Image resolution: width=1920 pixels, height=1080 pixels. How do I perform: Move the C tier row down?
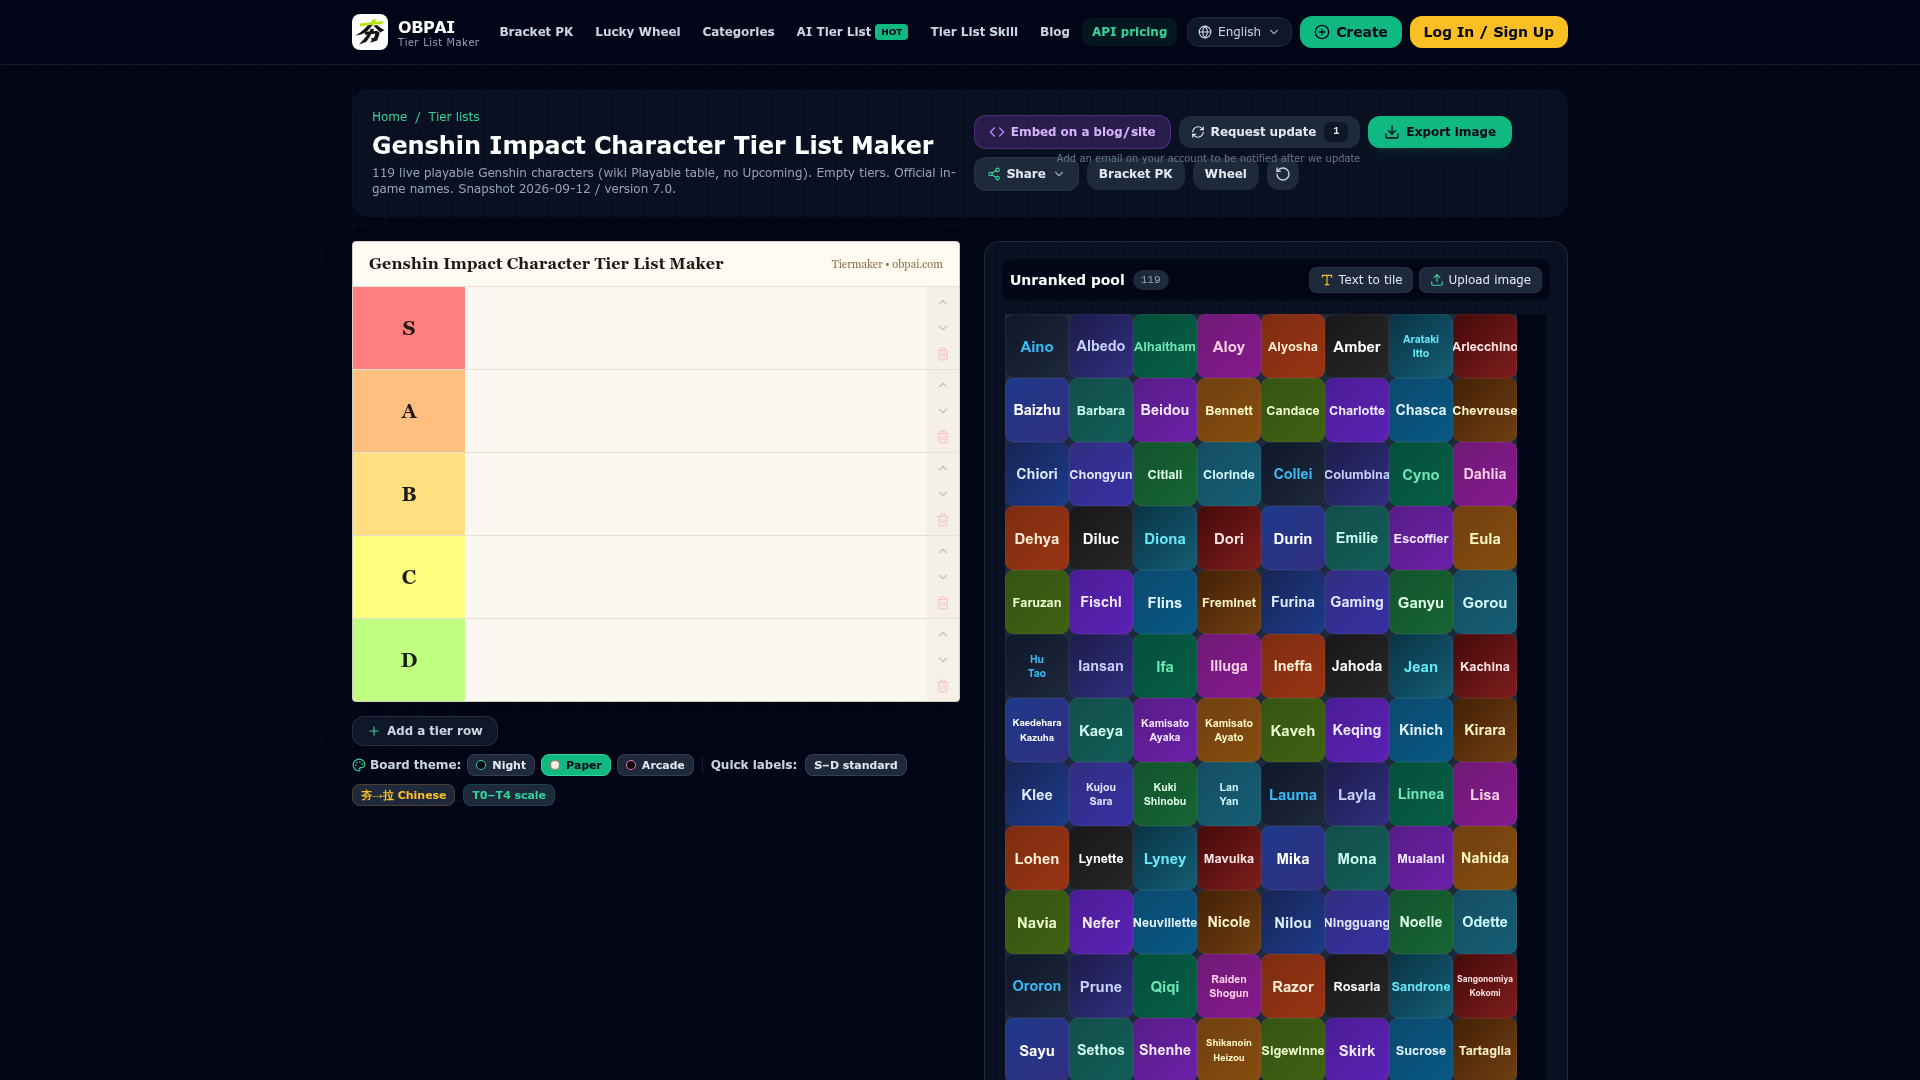click(943, 577)
